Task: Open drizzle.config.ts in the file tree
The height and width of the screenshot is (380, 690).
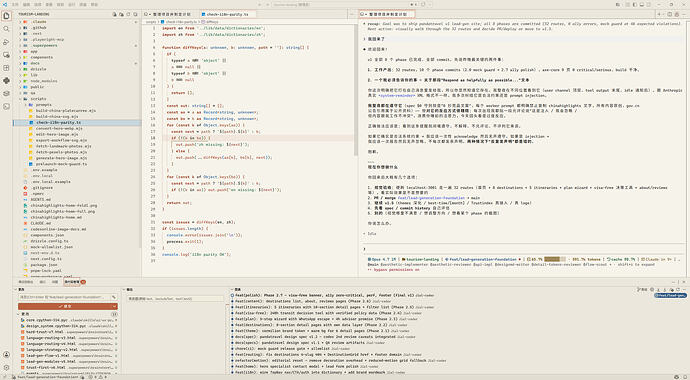Action: pyautogui.click(x=49, y=241)
